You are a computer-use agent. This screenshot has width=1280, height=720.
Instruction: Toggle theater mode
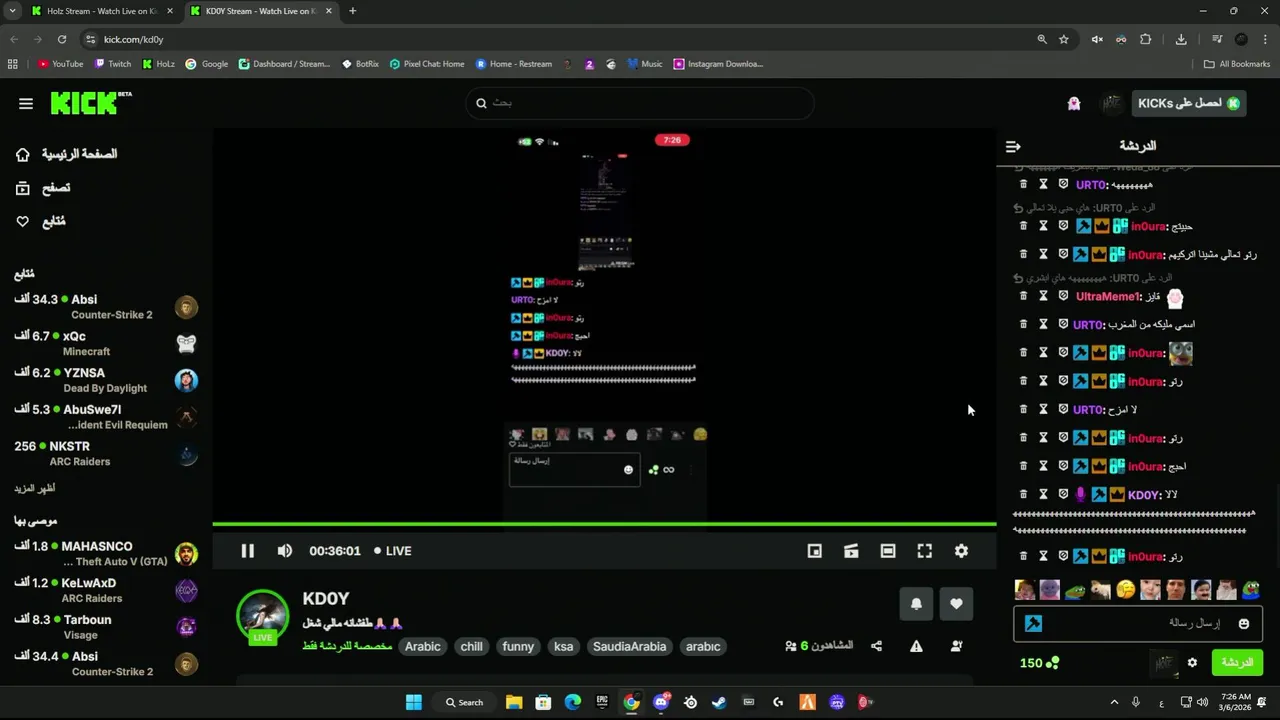click(888, 551)
